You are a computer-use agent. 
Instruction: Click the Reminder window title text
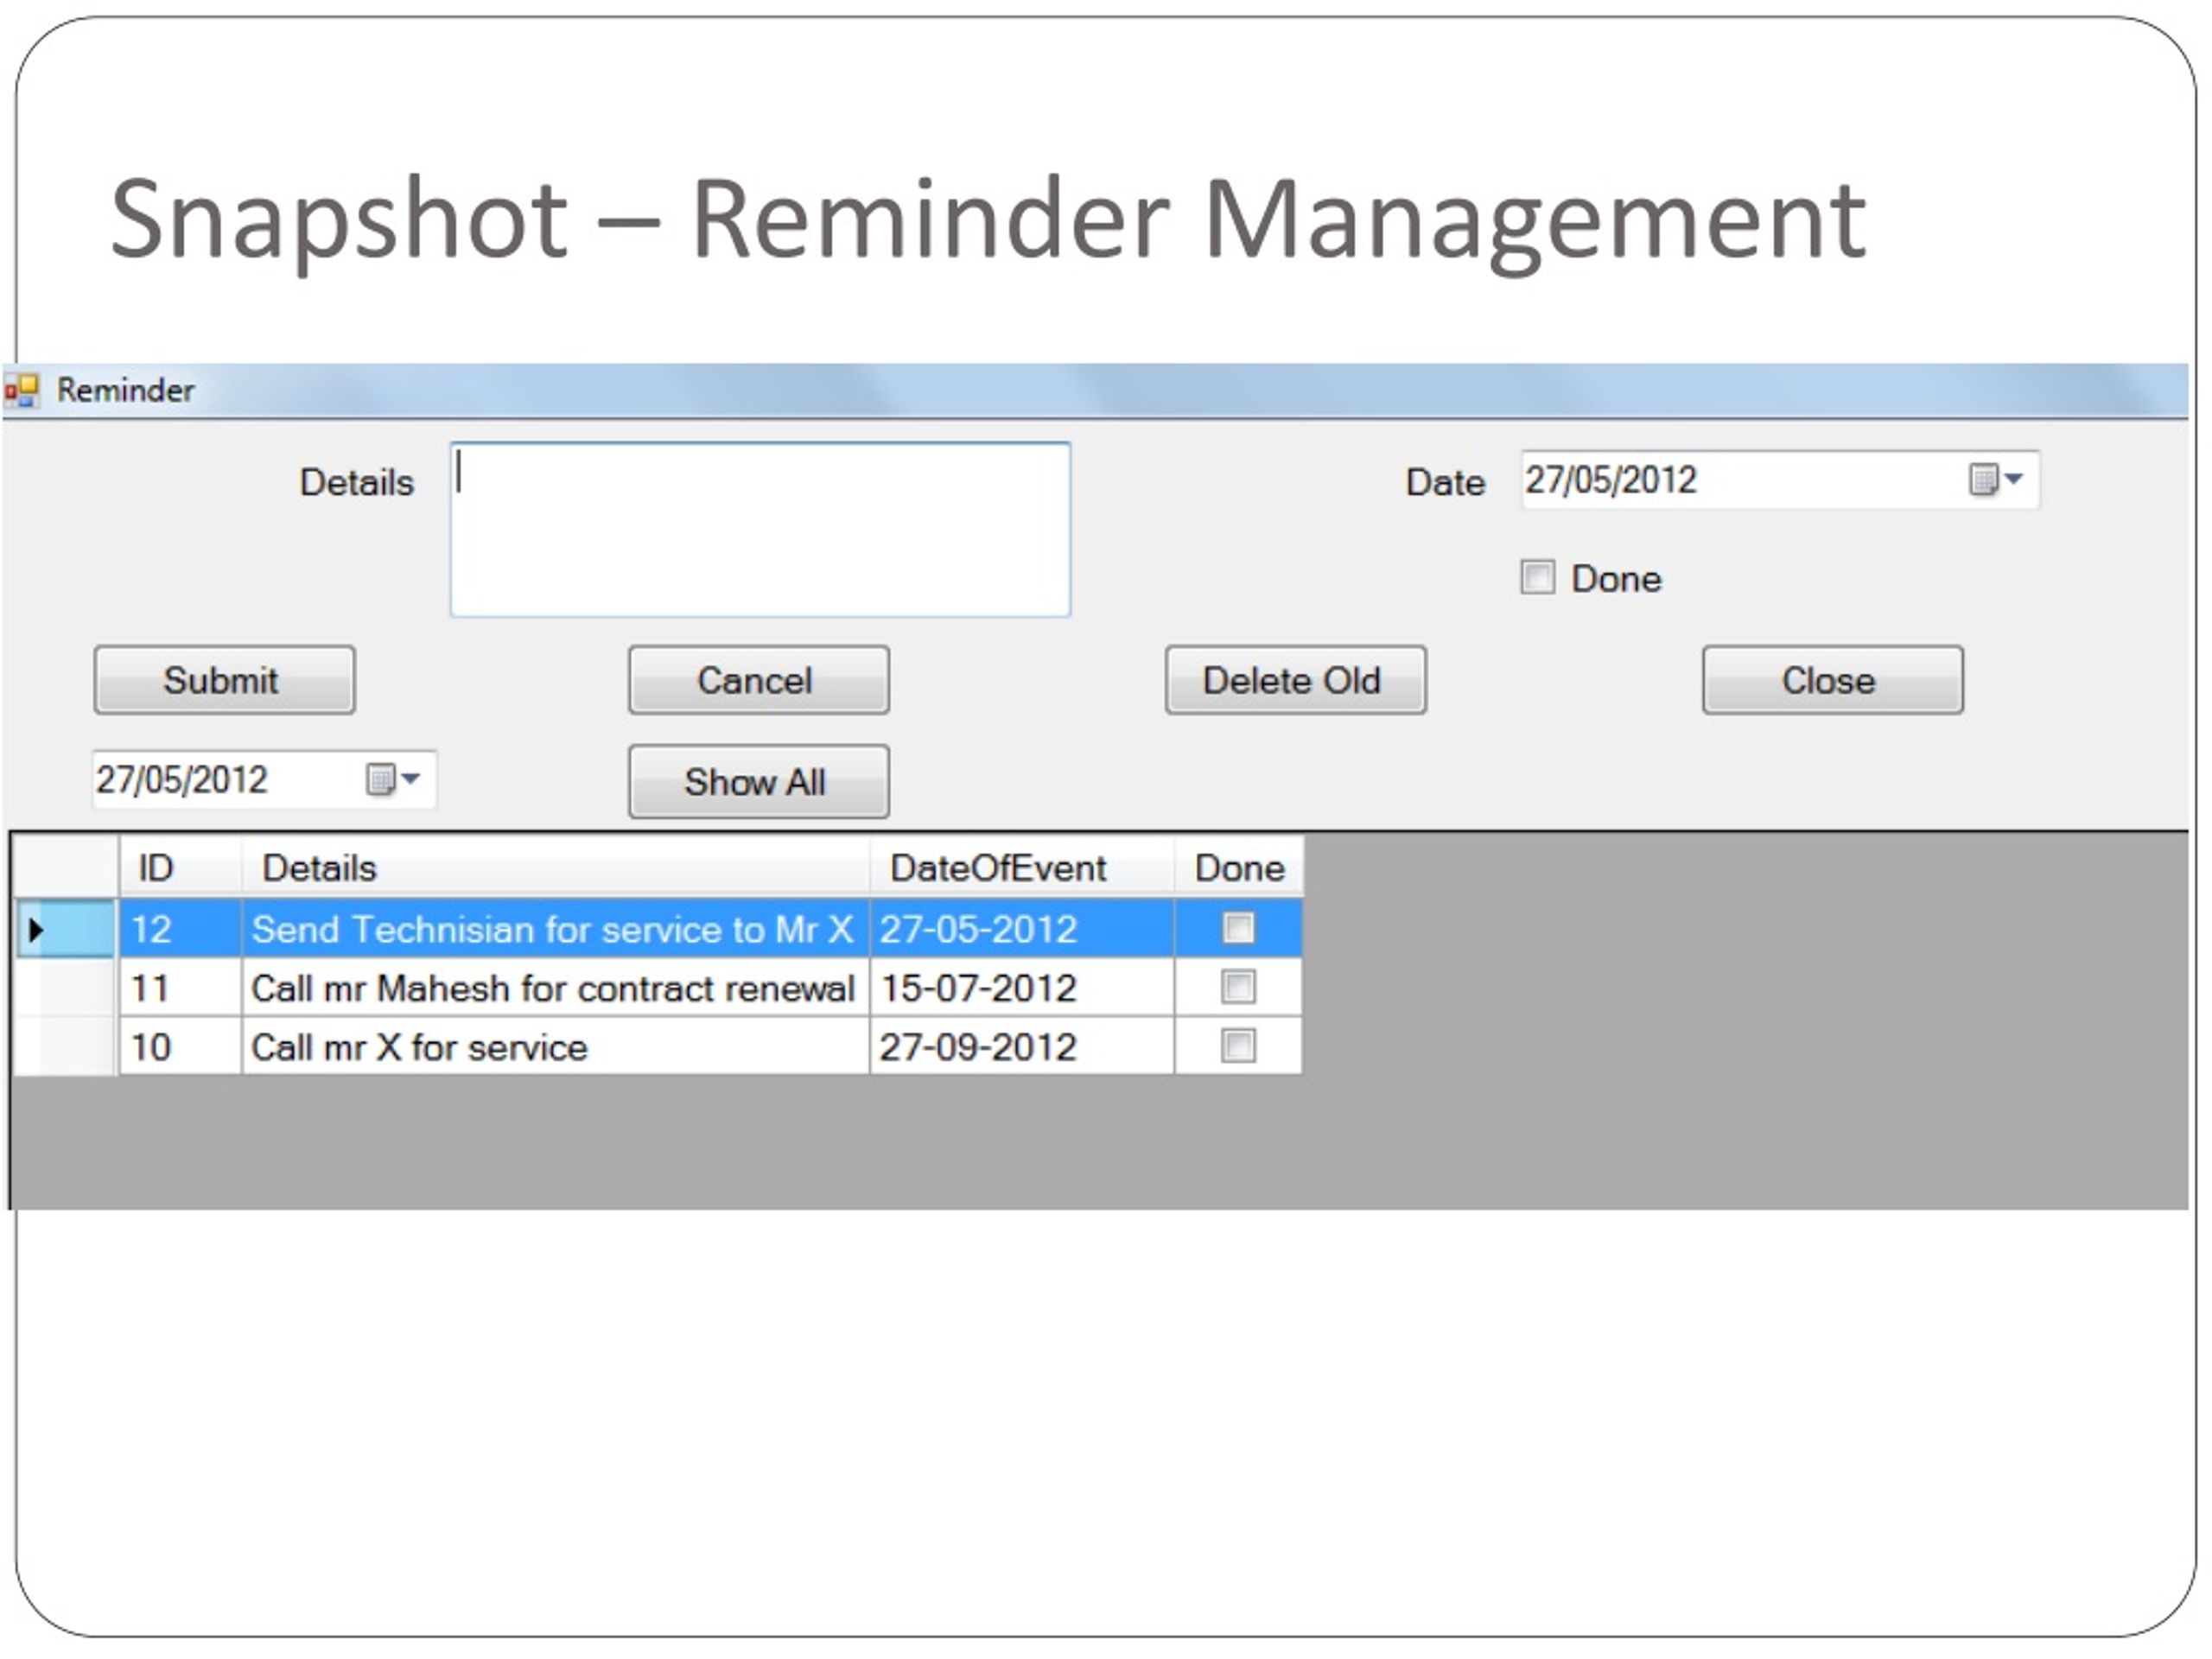pyautogui.click(x=125, y=390)
